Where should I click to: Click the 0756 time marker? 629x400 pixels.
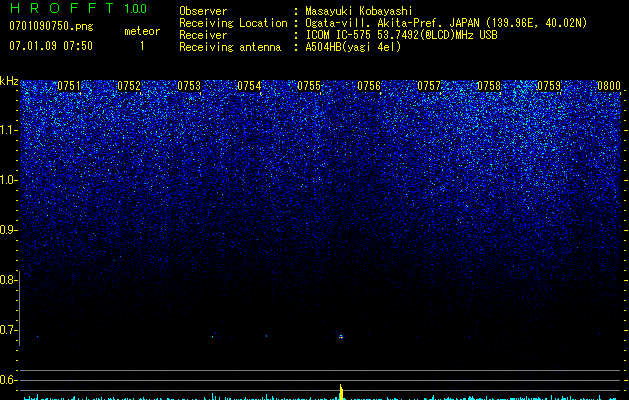369,86
